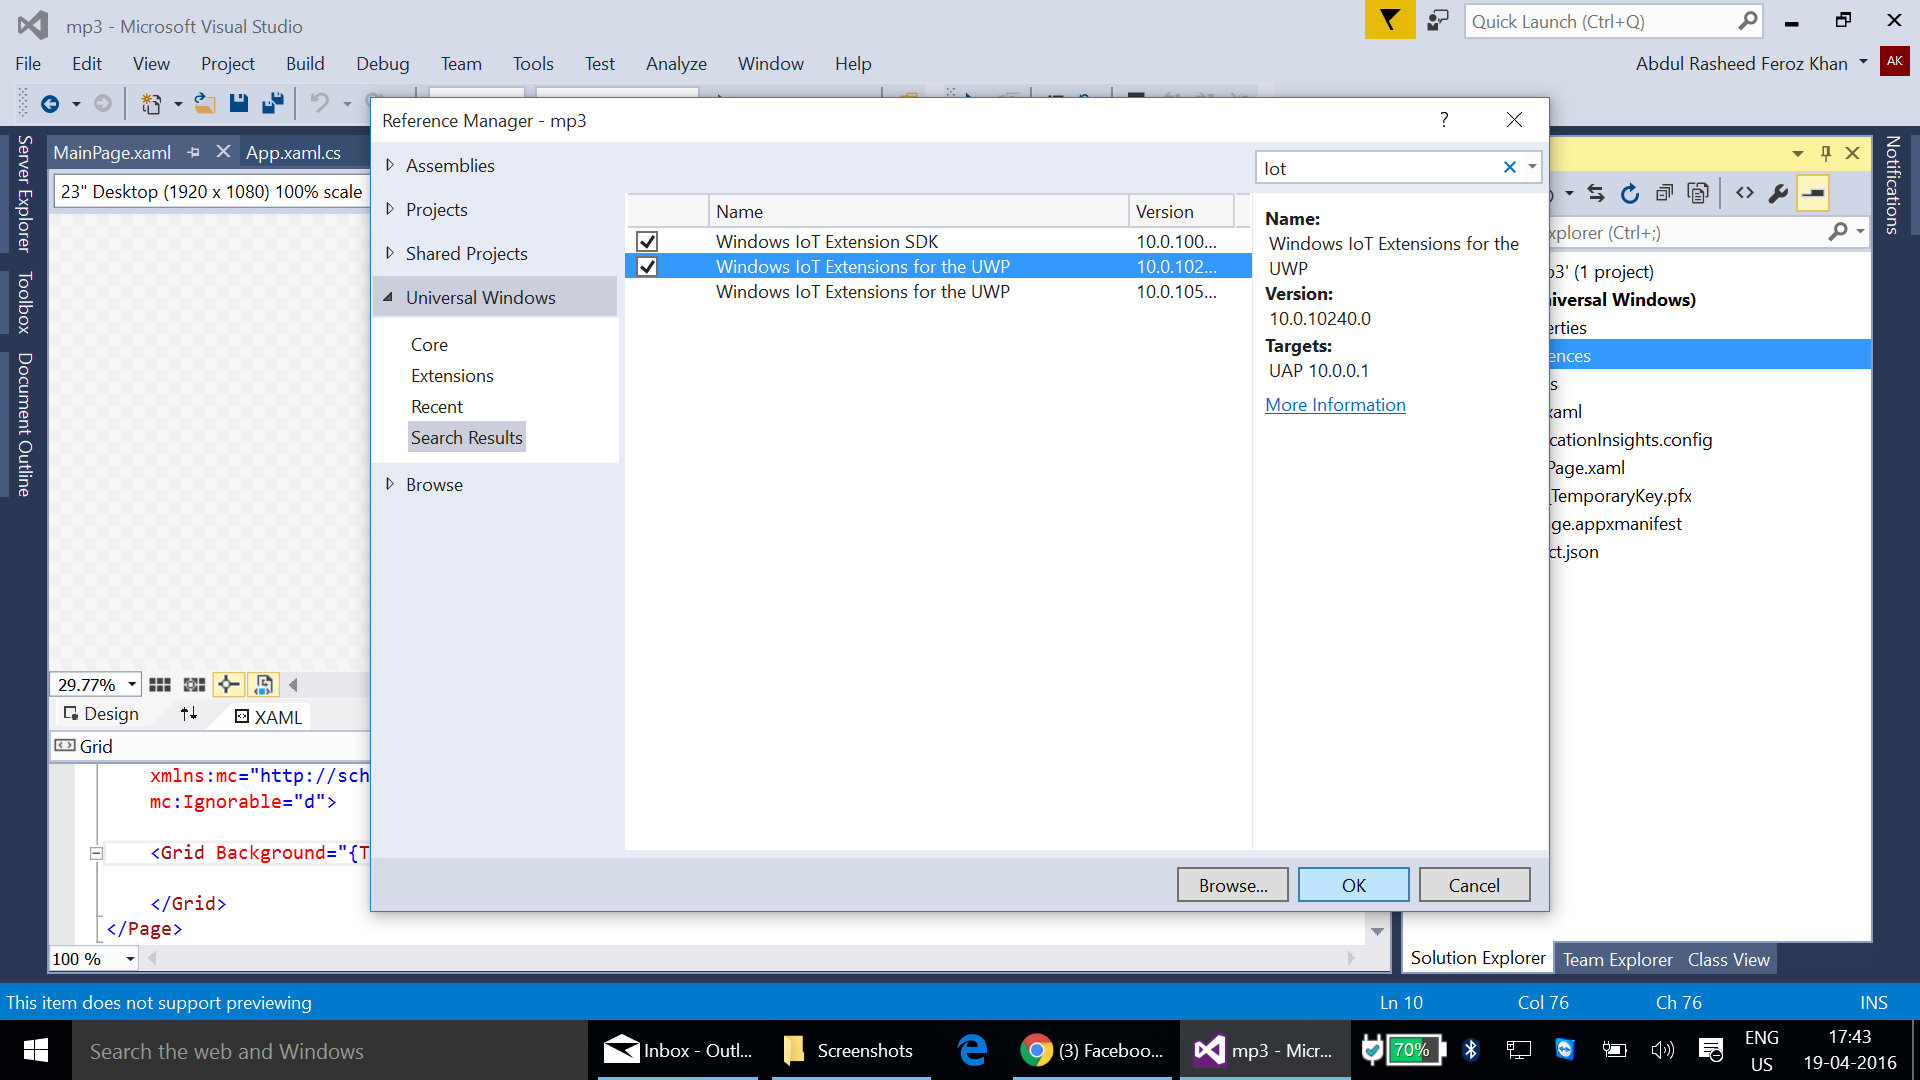Click the View Code angle-brackets icon

pyautogui.click(x=1745, y=193)
